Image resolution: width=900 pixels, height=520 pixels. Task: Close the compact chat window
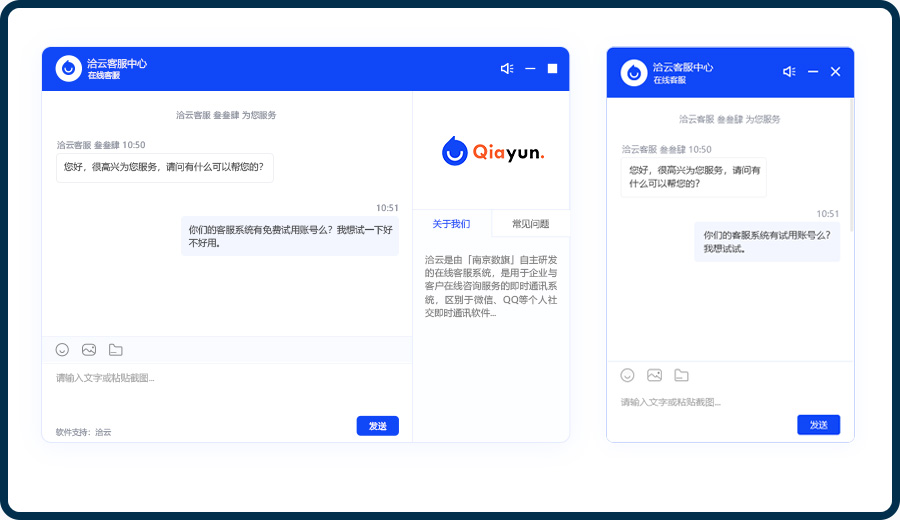pos(836,72)
